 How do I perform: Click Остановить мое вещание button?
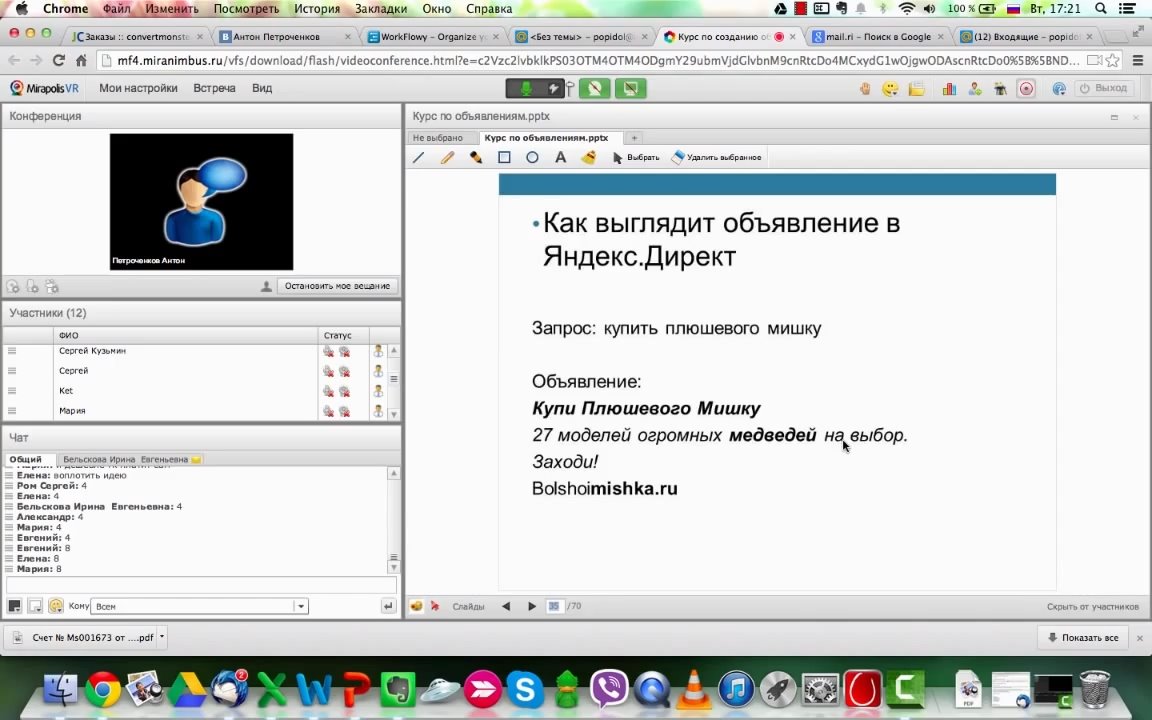pyautogui.click(x=337, y=286)
